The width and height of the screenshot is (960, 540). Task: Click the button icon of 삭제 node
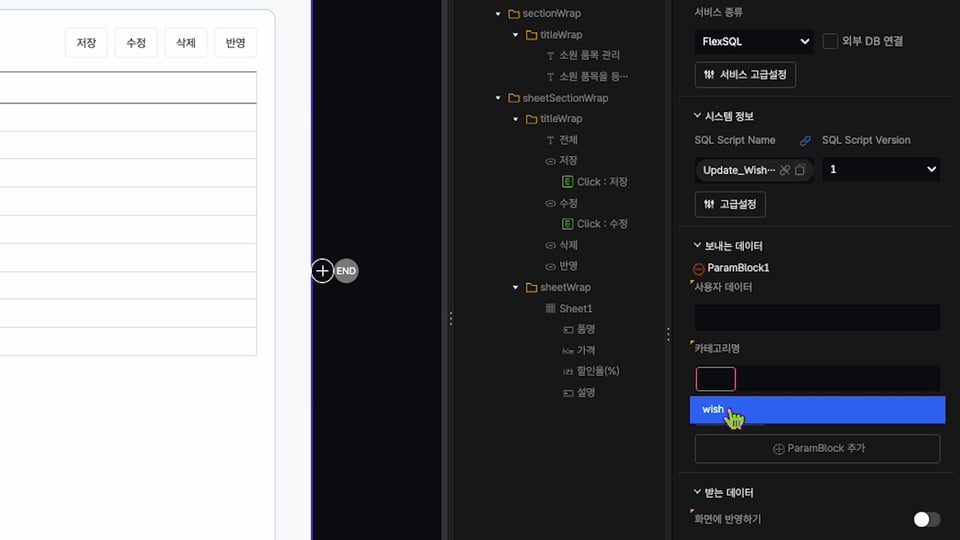(550, 246)
